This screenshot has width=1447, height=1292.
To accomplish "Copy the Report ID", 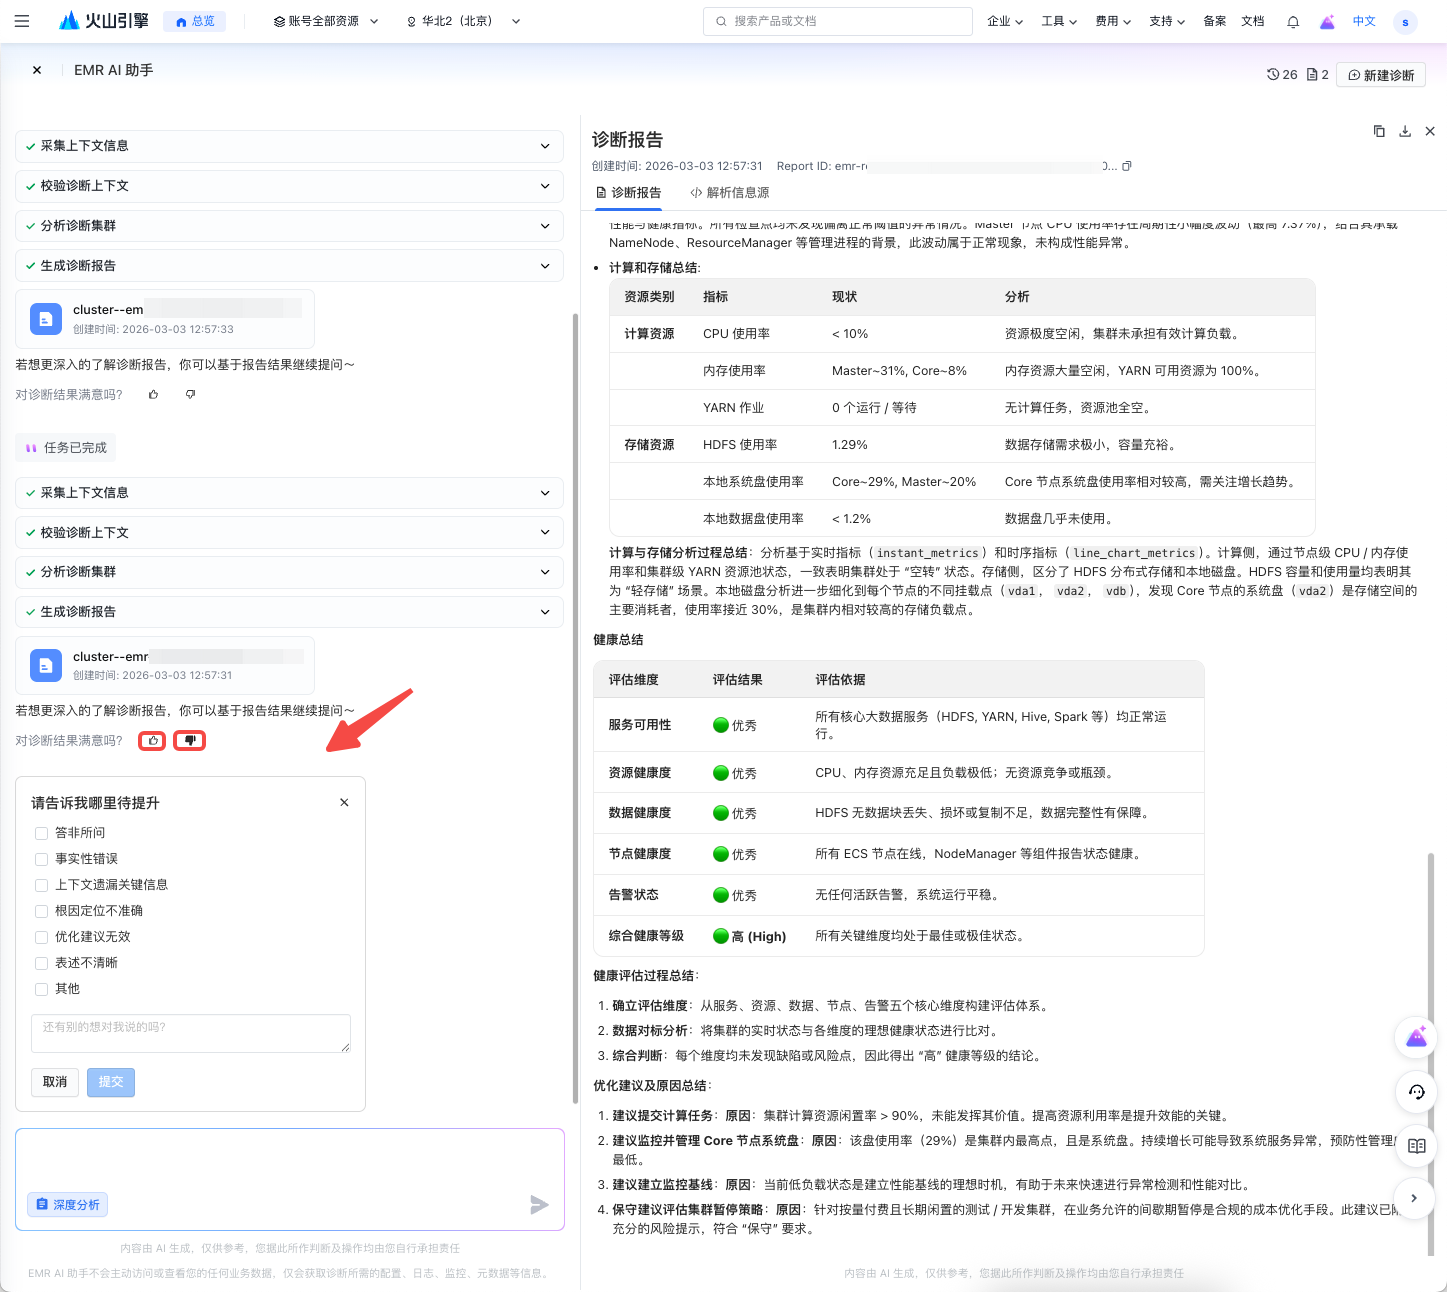I will (1127, 166).
